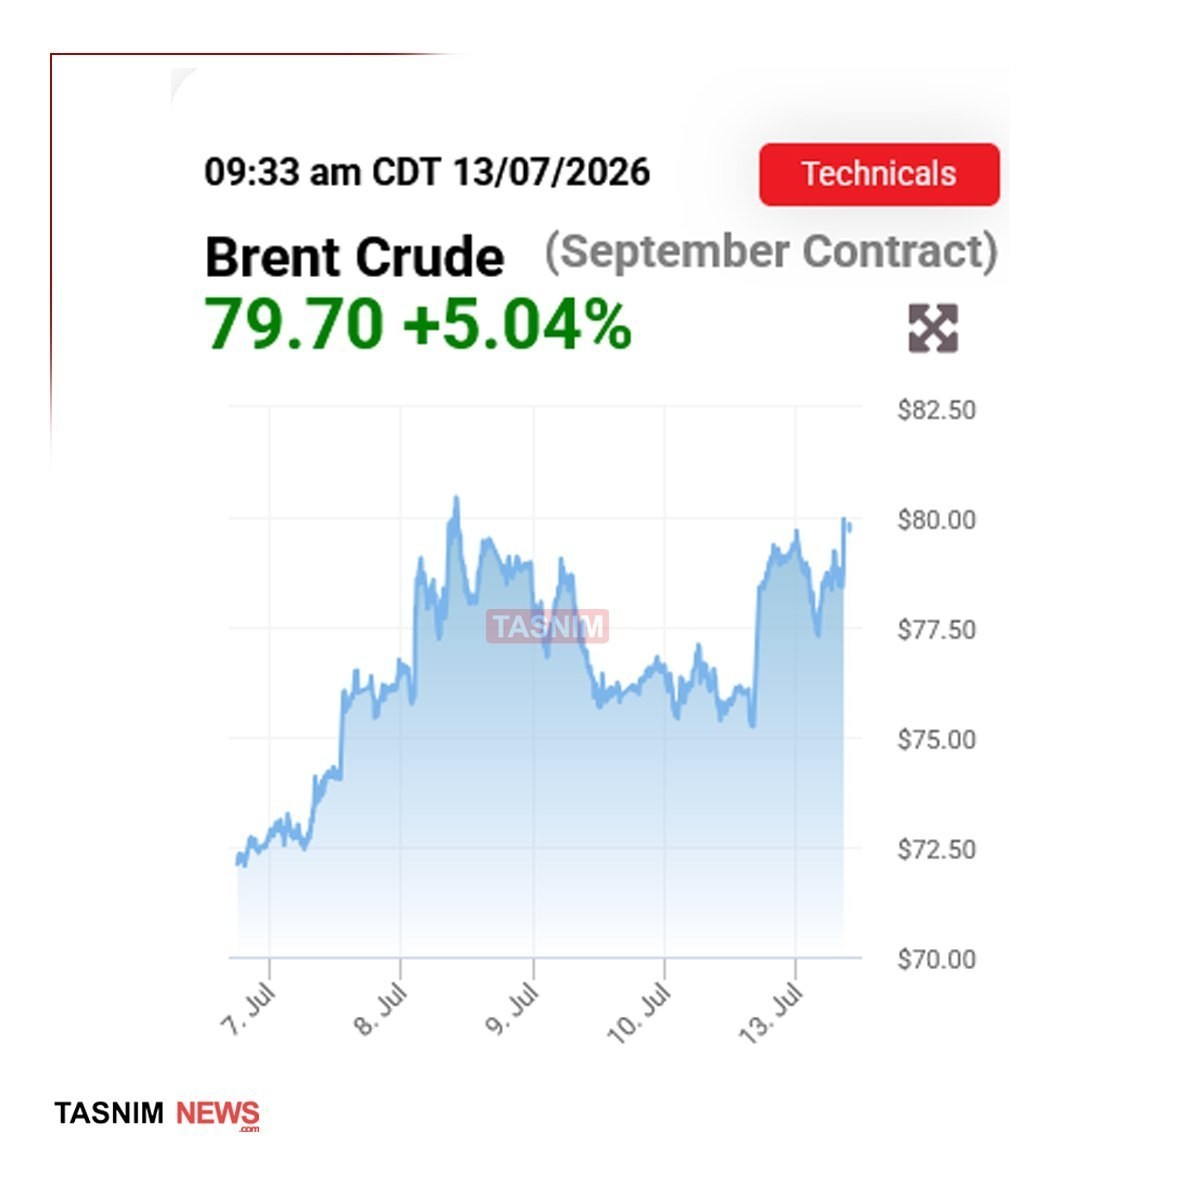Click the +5.04% change figure
The height and width of the screenshot is (1178, 1178).
pos(517,324)
